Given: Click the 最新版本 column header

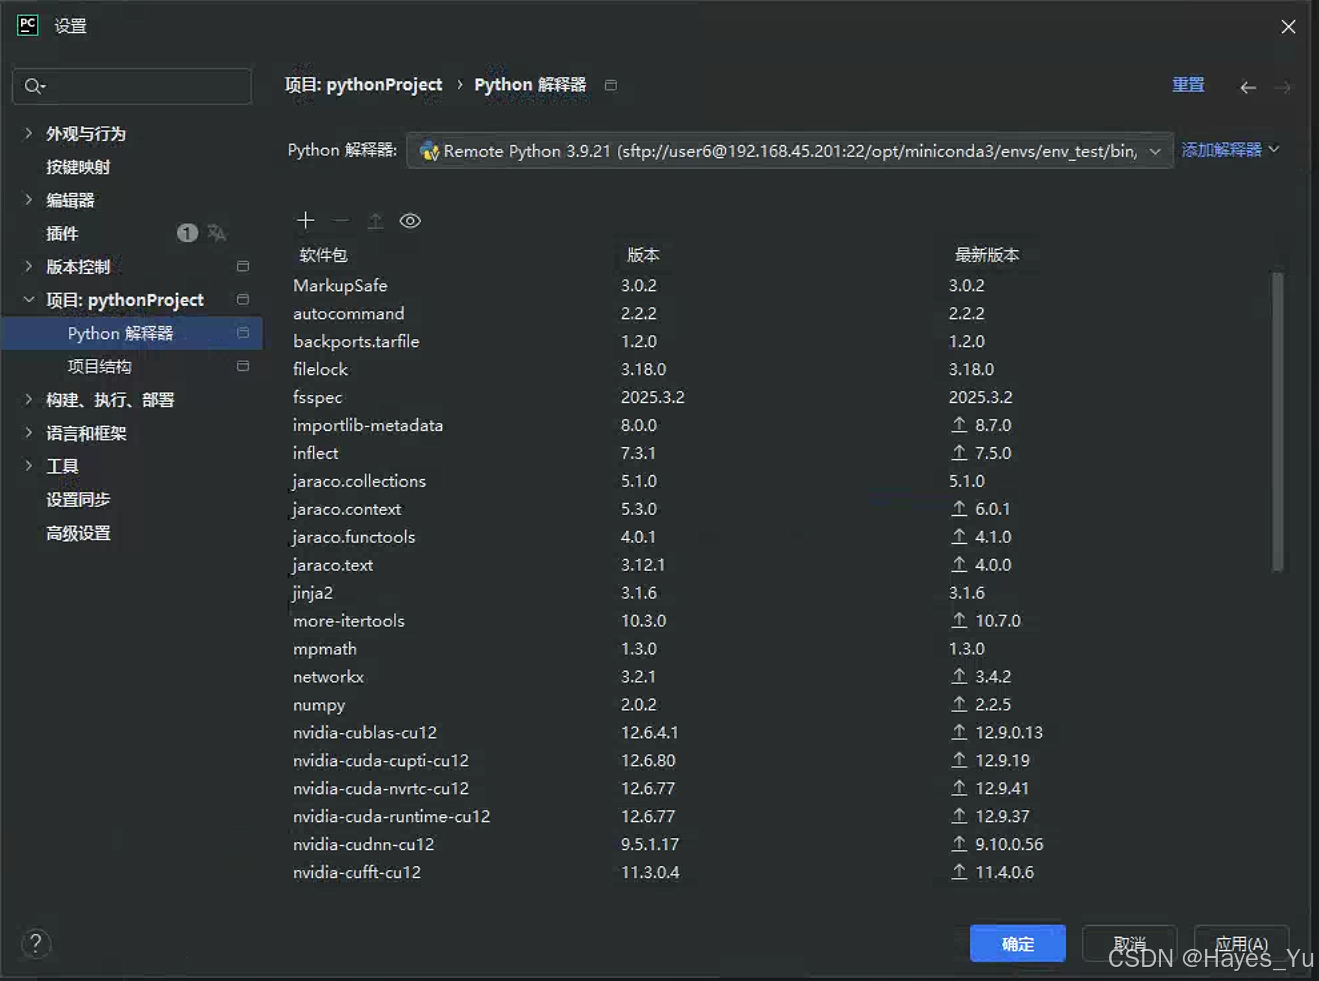Looking at the screenshot, I should (x=987, y=255).
